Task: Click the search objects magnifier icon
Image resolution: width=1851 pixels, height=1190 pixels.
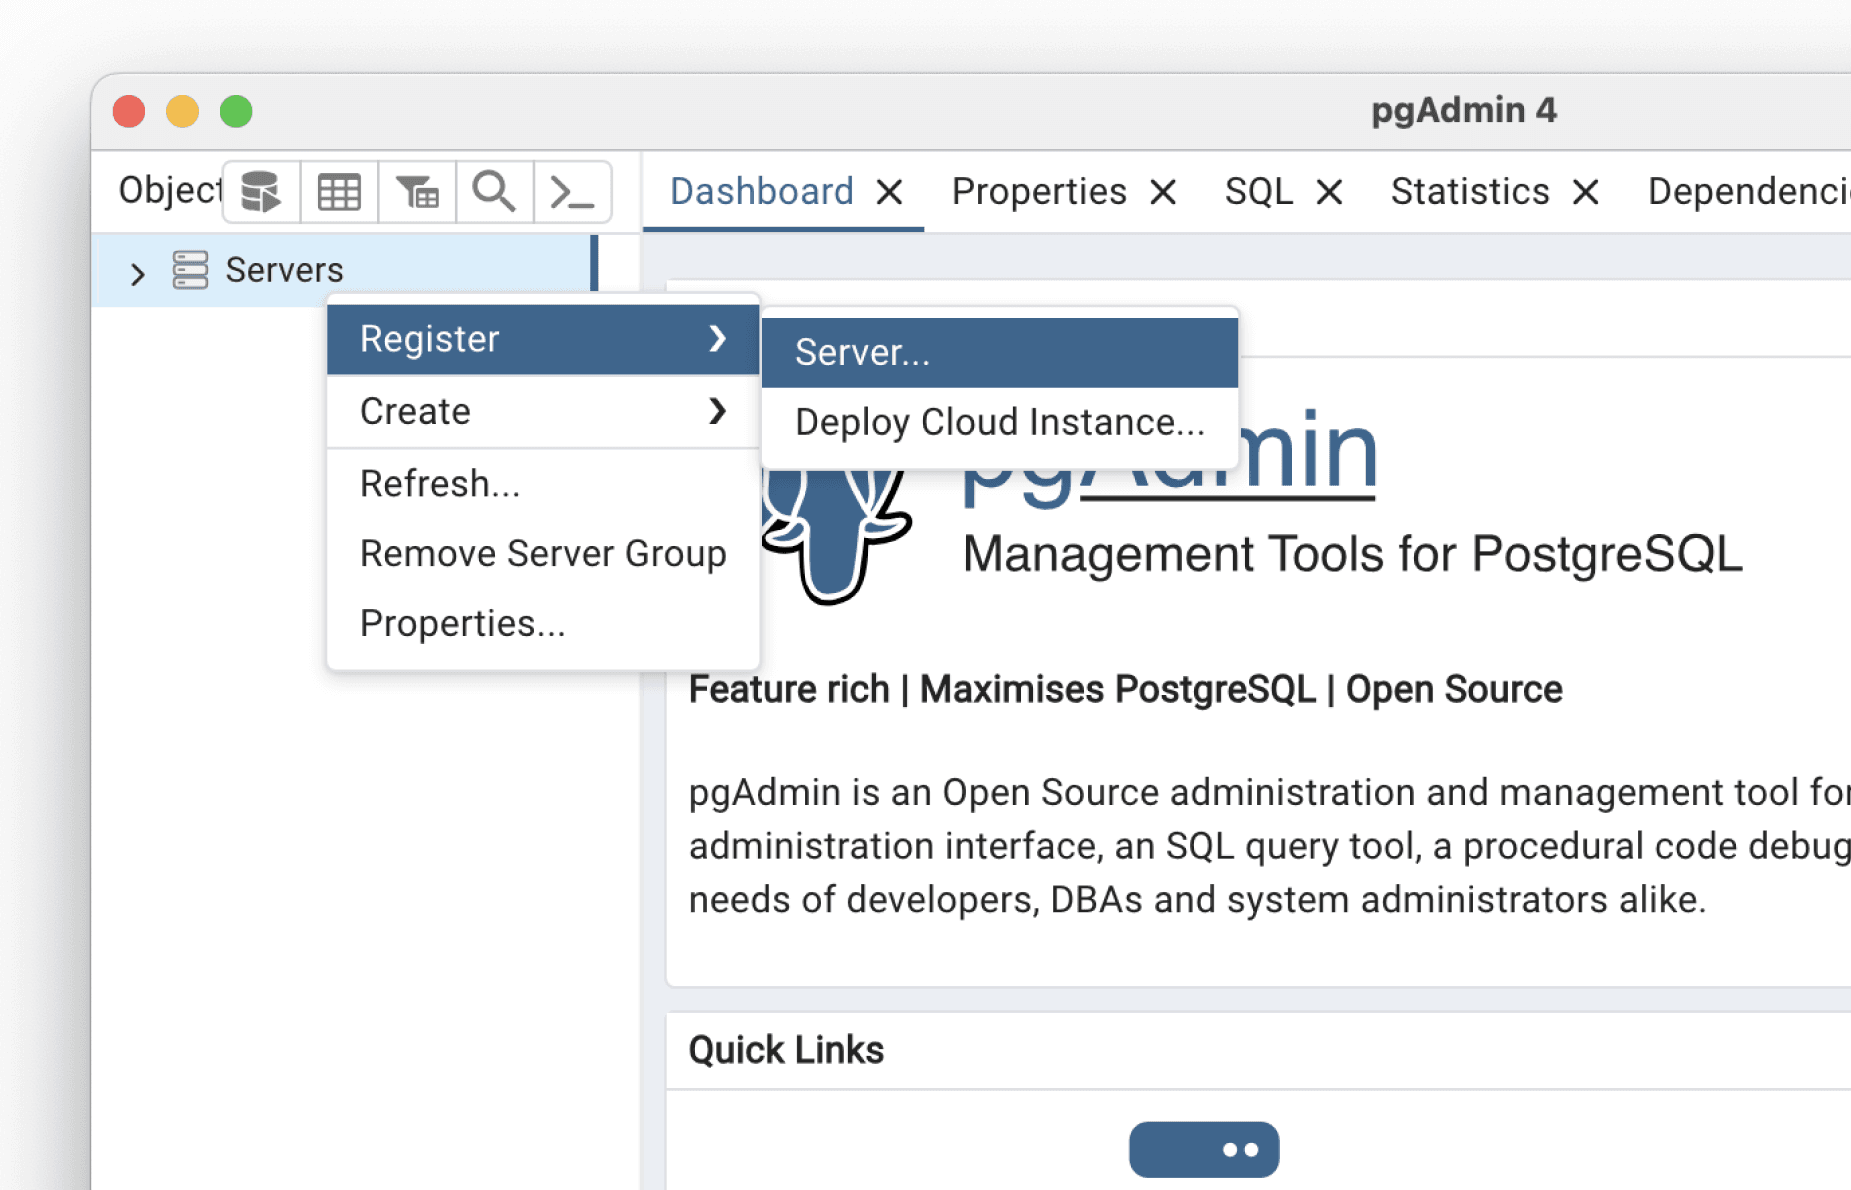Action: [x=494, y=191]
